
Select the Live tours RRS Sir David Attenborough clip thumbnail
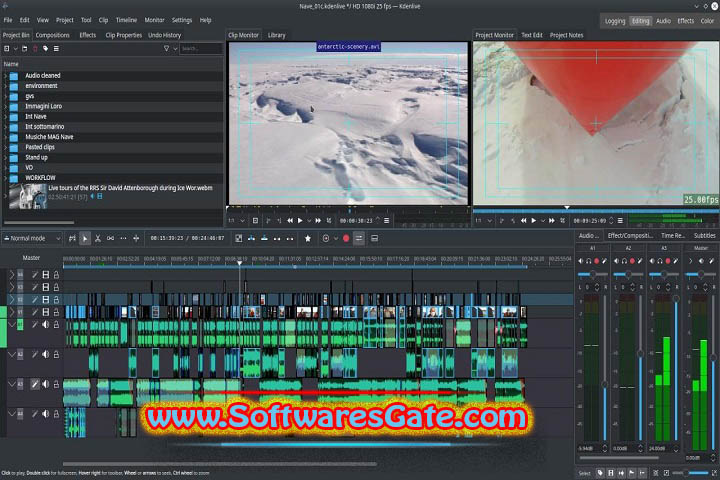(x=28, y=197)
